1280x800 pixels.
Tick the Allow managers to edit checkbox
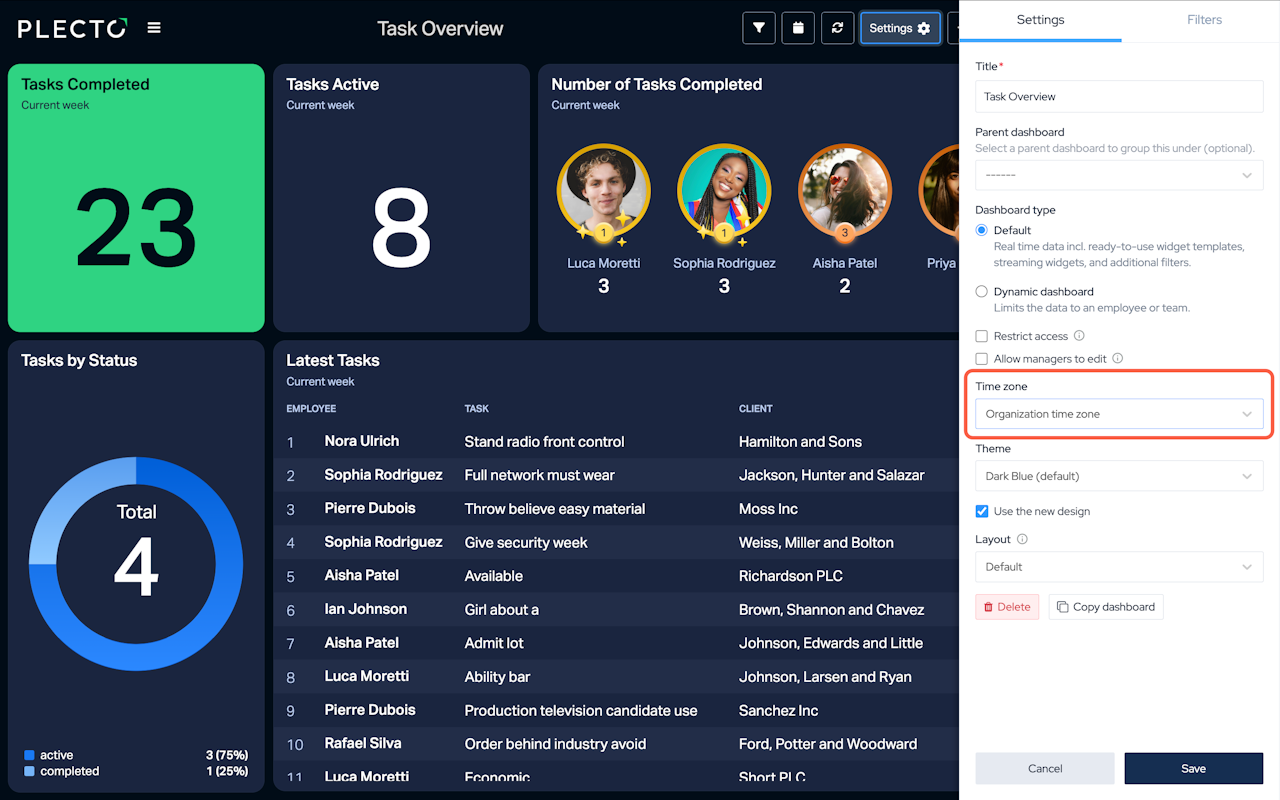click(982, 358)
